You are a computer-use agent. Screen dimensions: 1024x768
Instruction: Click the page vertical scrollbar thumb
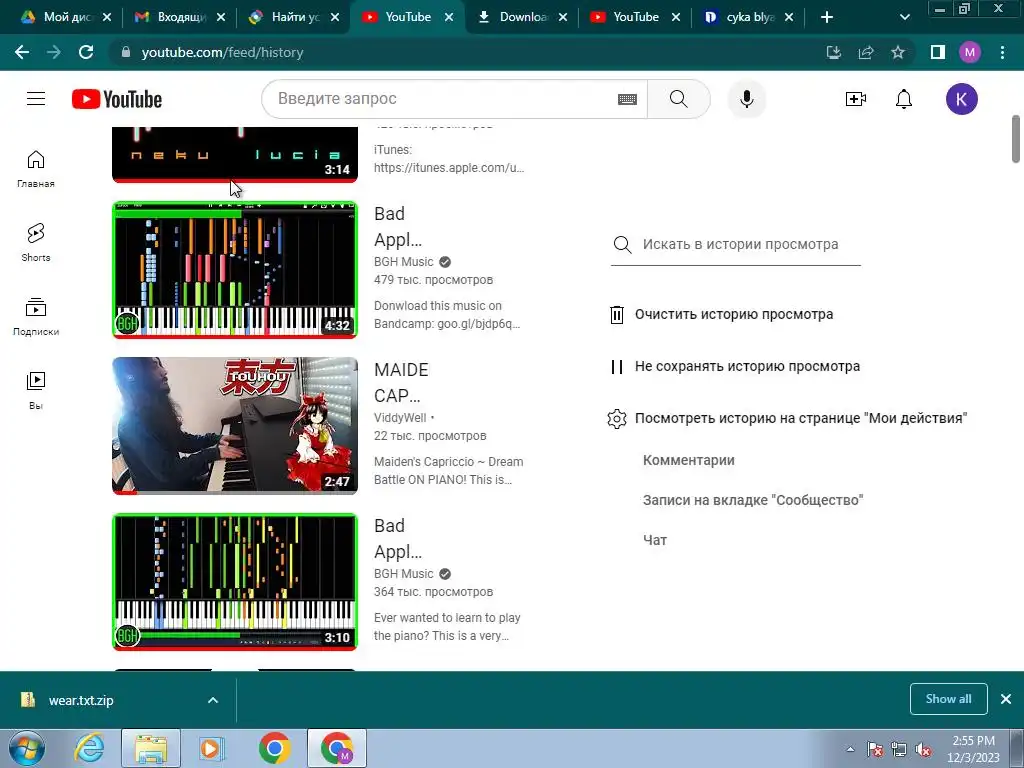(x=1016, y=138)
